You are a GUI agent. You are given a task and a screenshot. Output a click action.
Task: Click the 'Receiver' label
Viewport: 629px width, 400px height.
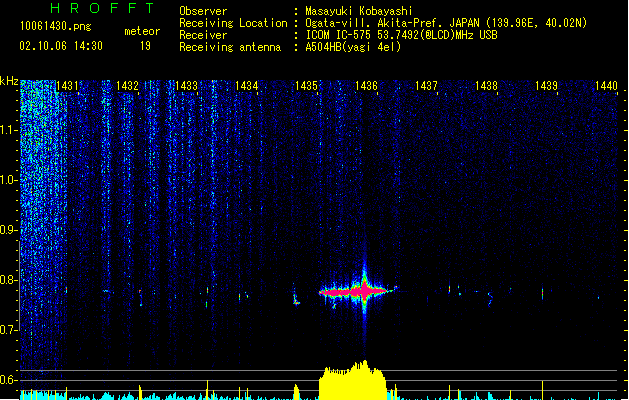pos(203,35)
